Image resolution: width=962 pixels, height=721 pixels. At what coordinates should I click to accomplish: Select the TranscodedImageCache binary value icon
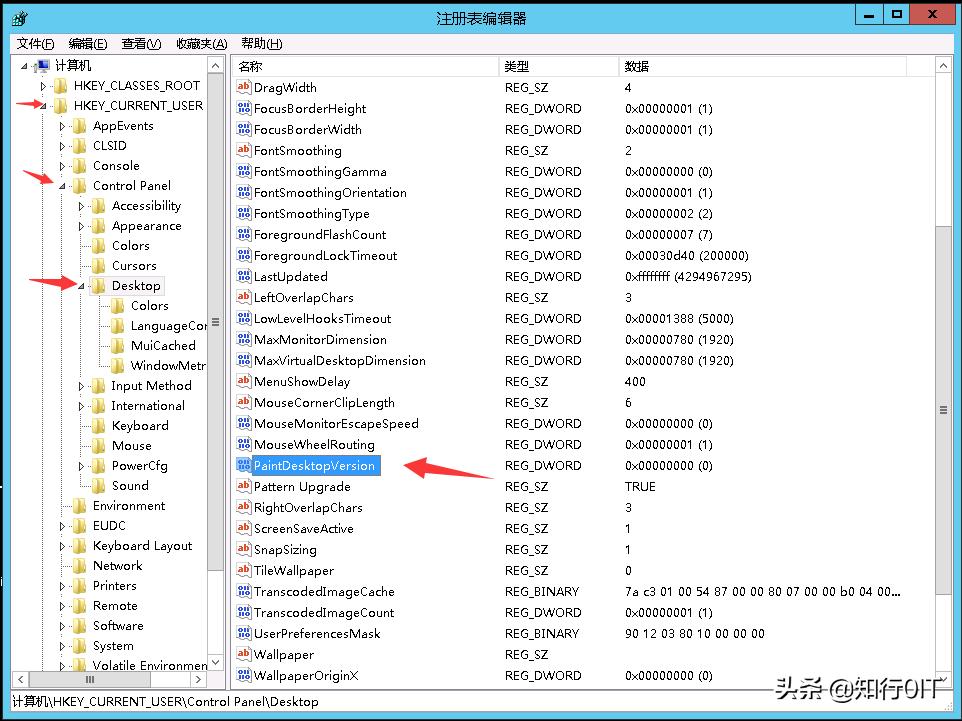pyautogui.click(x=243, y=591)
